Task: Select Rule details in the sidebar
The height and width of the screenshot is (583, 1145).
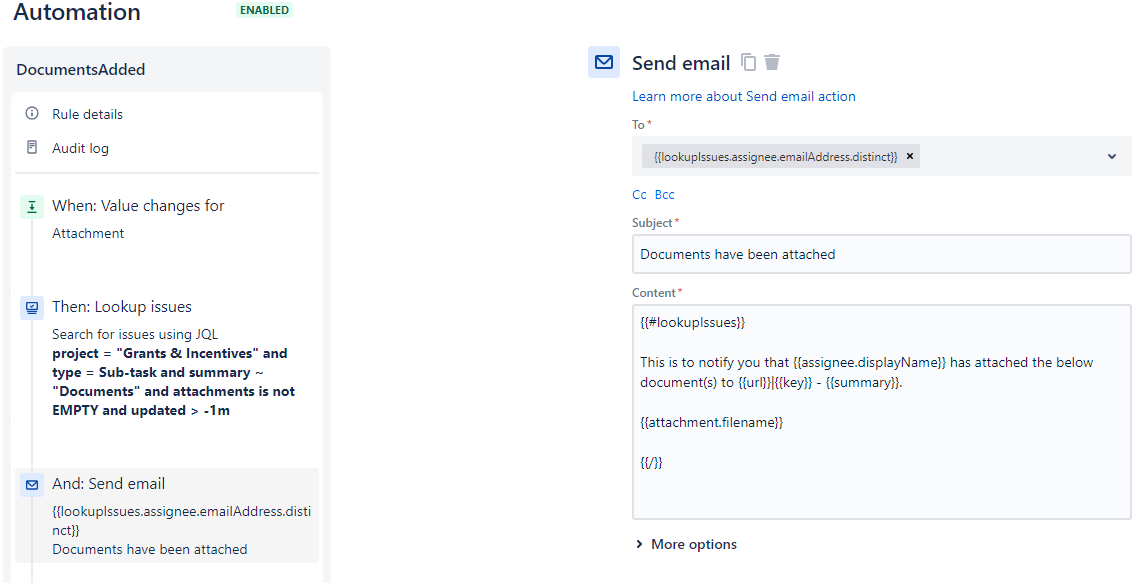Action: 89,113
